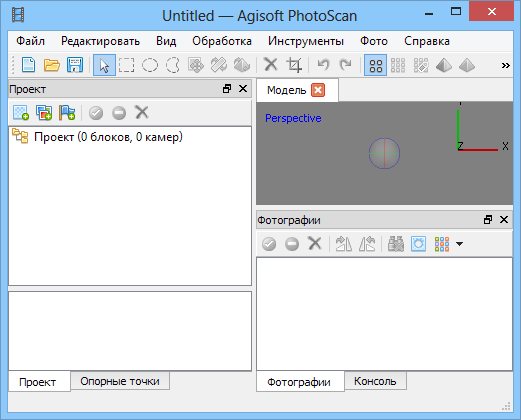Image resolution: width=521 pixels, height=420 pixels.
Task: Select the rotate object tool
Action: (x=242, y=65)
